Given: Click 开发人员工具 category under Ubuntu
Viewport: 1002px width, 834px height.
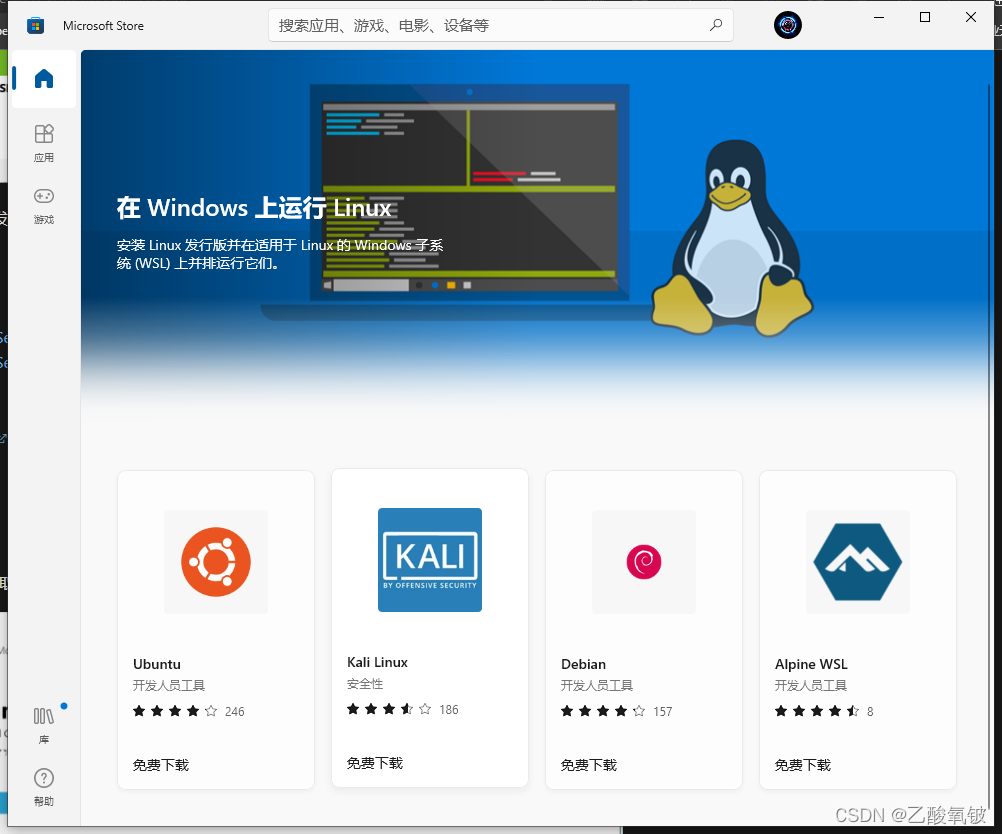Looking at the screenshot, I should tap(169, 686).
